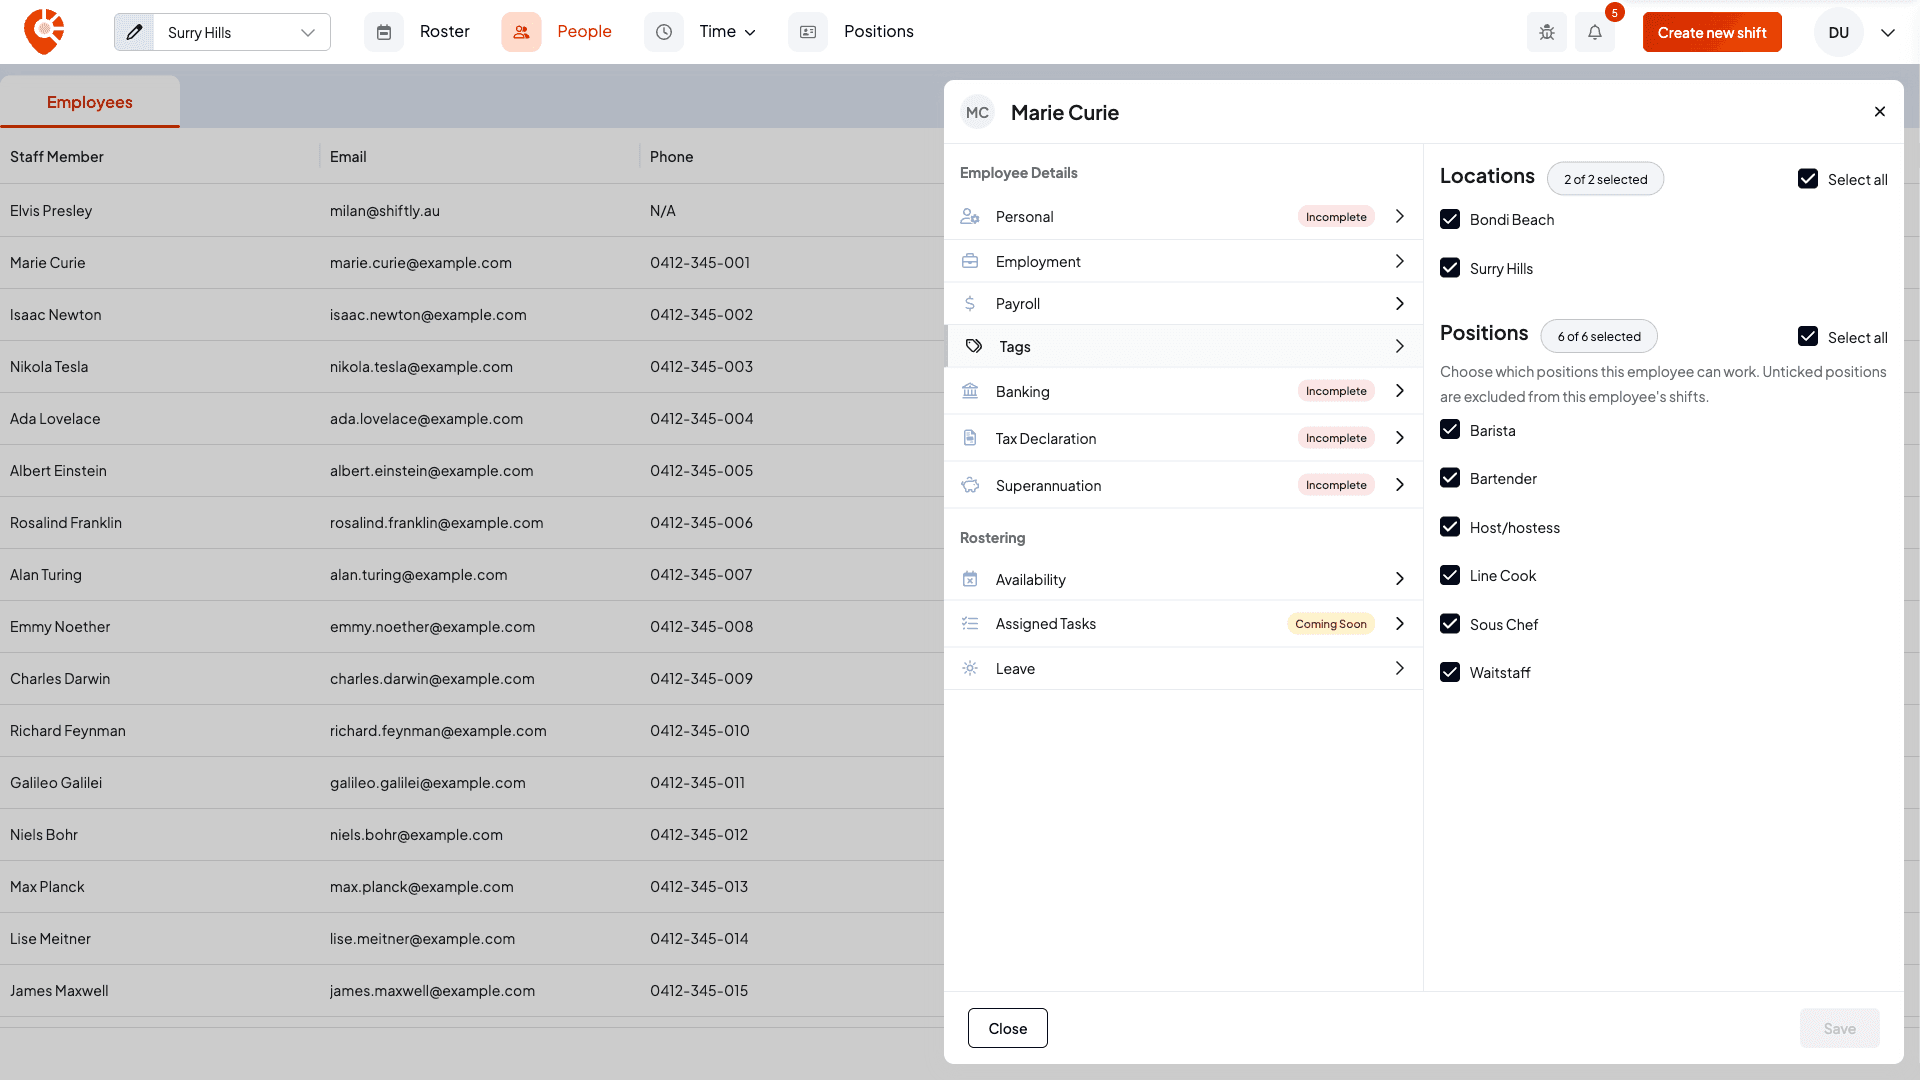Click the Banking building icon
Viewport: 1920px width, 1080px height.
pos(970,391)
